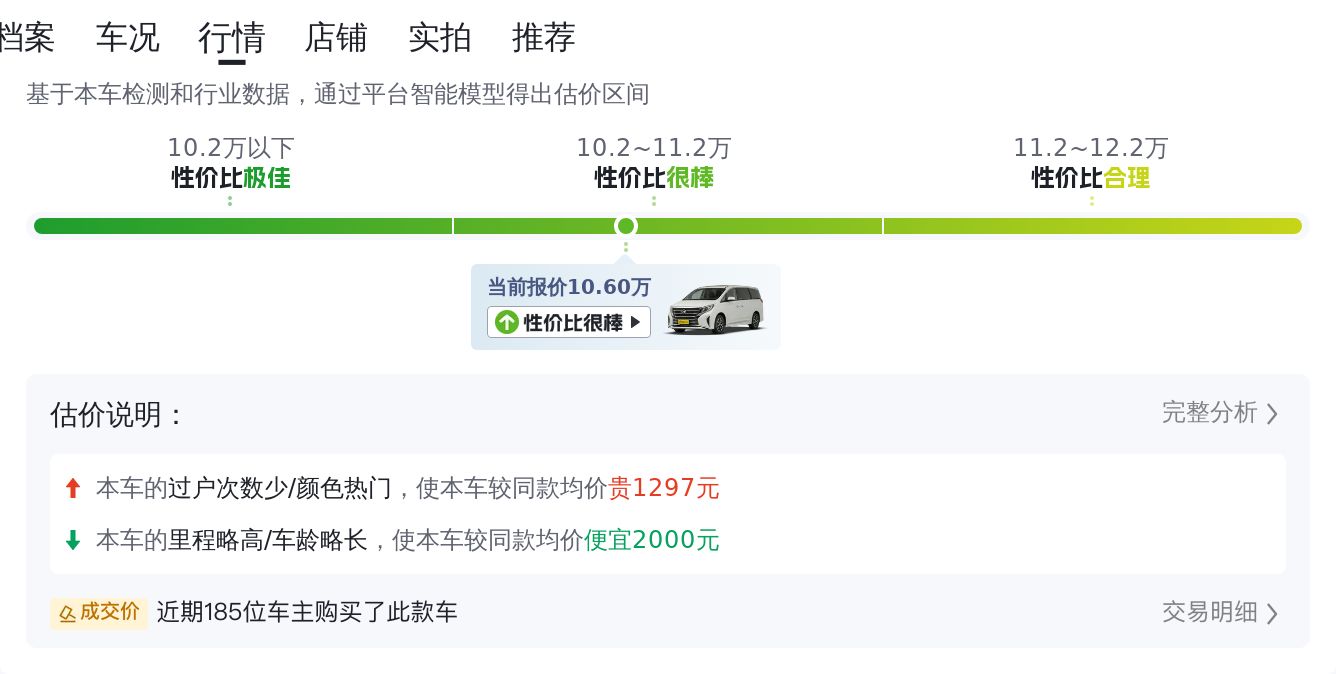The height and width of the screenshot is (674, 1336).
Task: Click the 成交价 badge label
Action: pyautogui.click(x=109, y=612)
